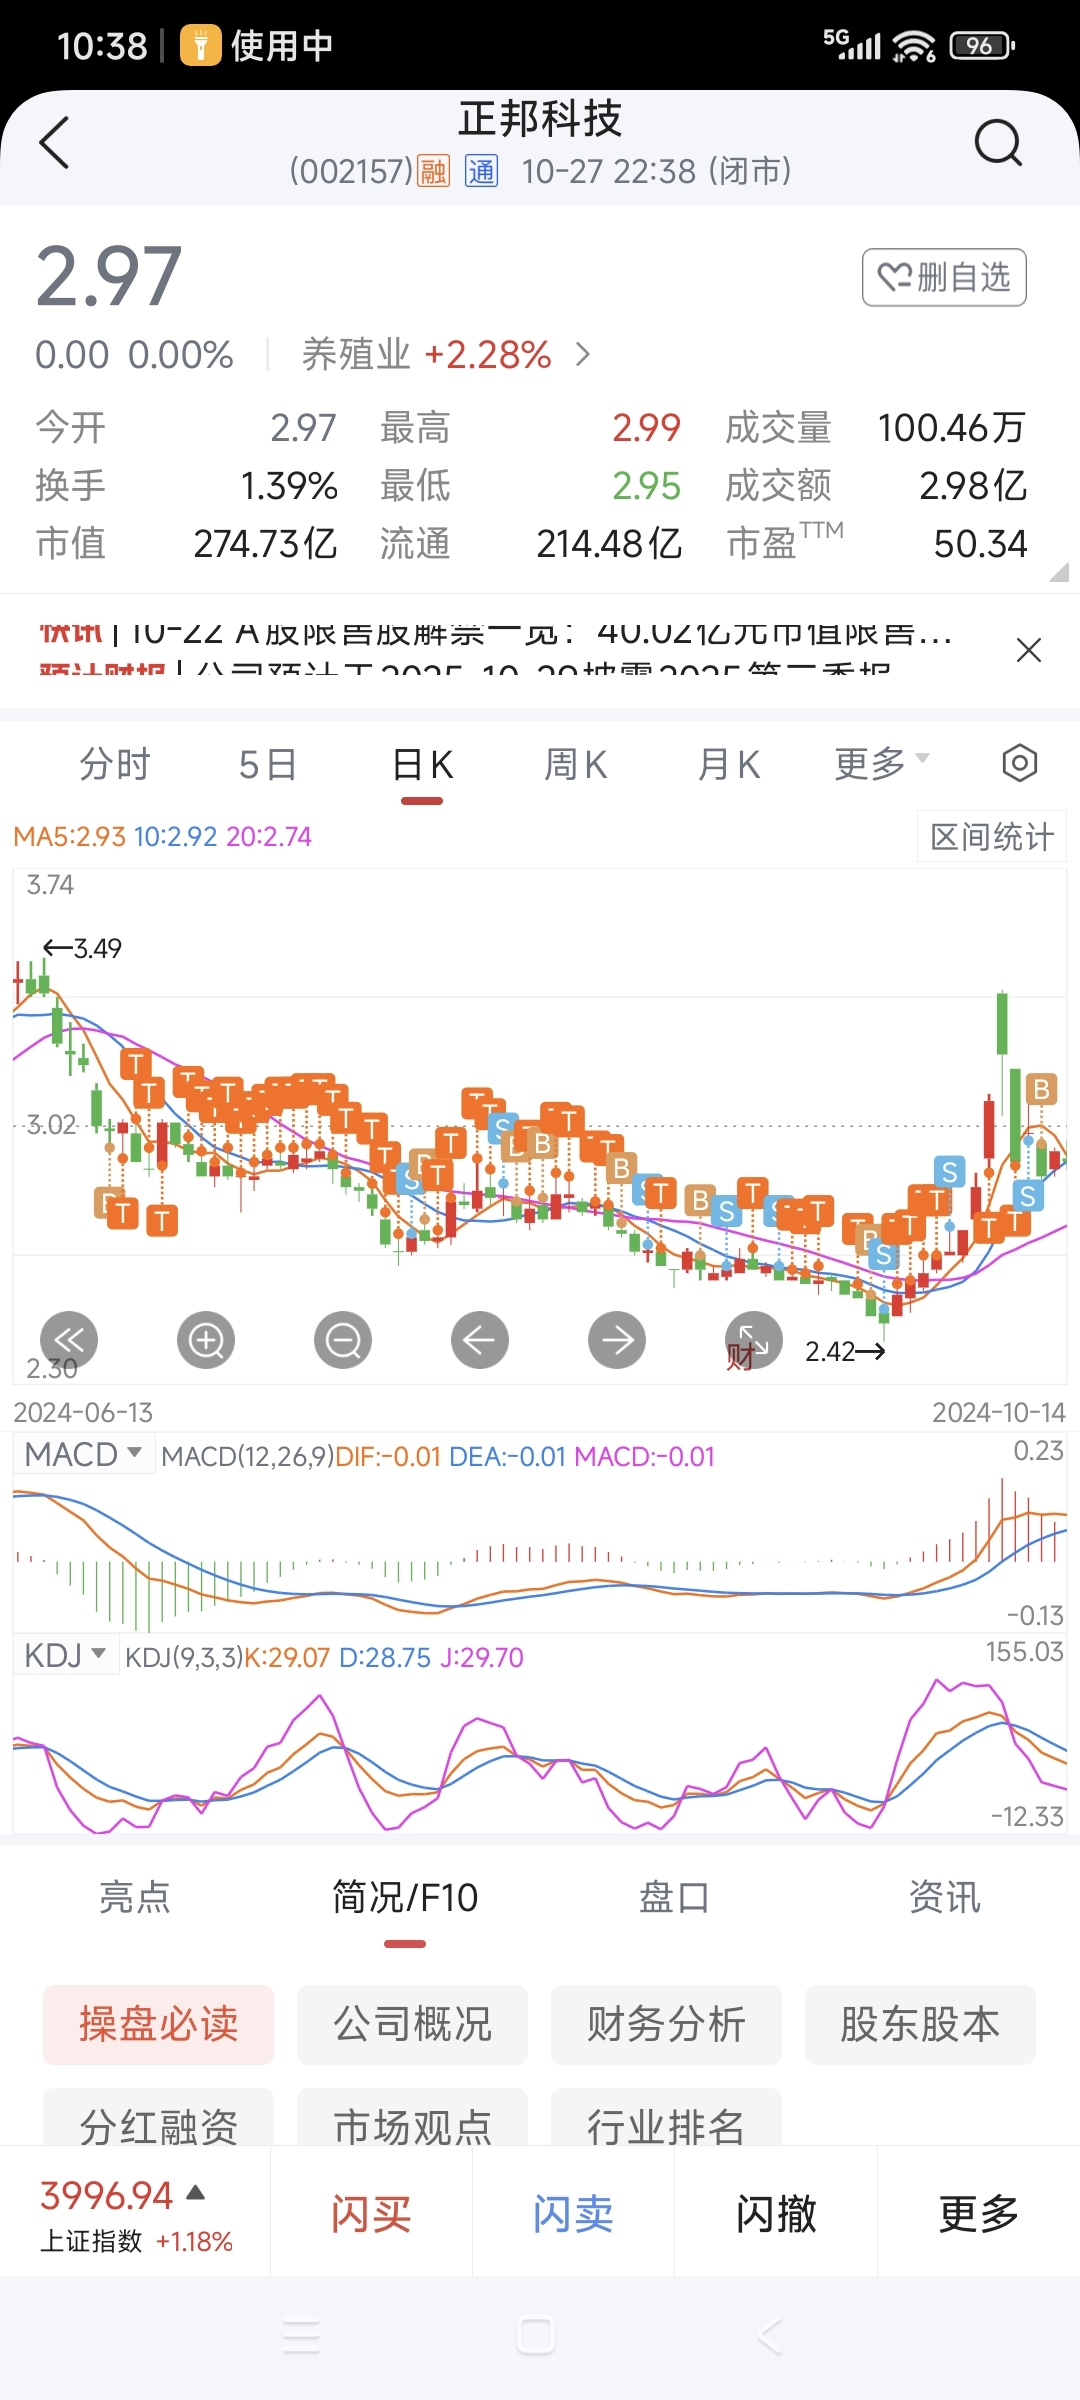Expand quote details corner triangle
1080x2400 pixels.
point(1059,572)
